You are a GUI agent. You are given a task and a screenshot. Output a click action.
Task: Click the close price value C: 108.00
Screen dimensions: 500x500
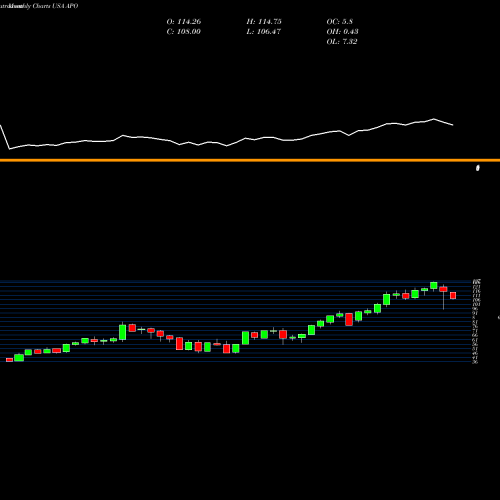click(184, 32)
